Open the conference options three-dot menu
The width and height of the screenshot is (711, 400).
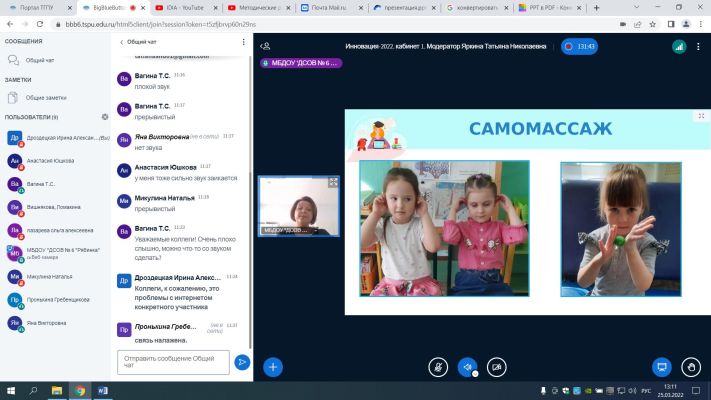(x=698, y=46)
